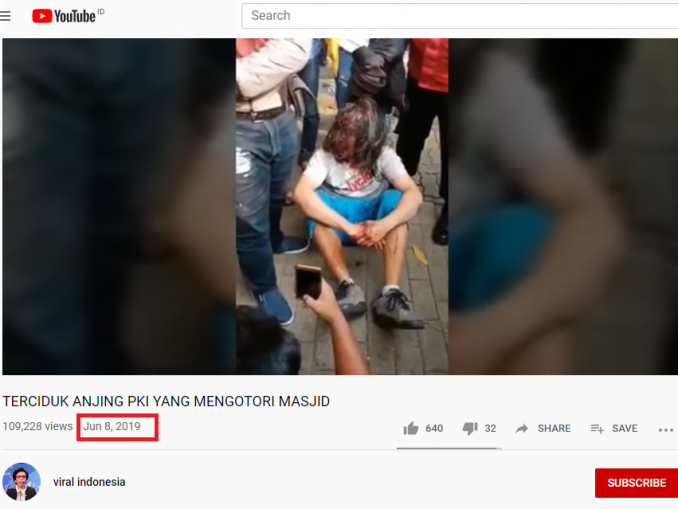Subscribe to the viral indonesia channel

(x=636, y=483)
